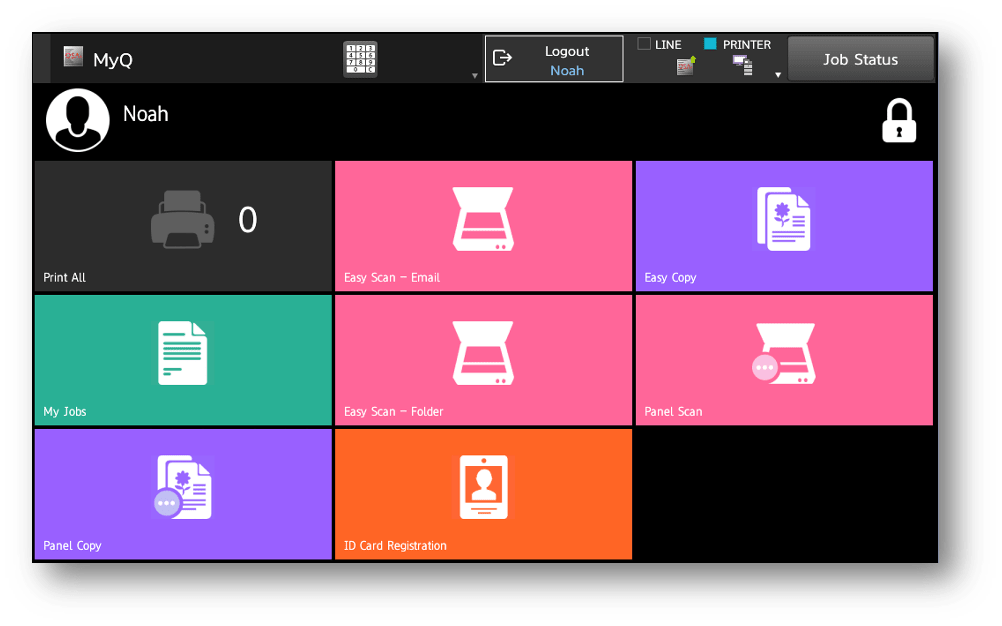
Task: Click the username Noah beside avatar
Action: (x=146, y=114)
